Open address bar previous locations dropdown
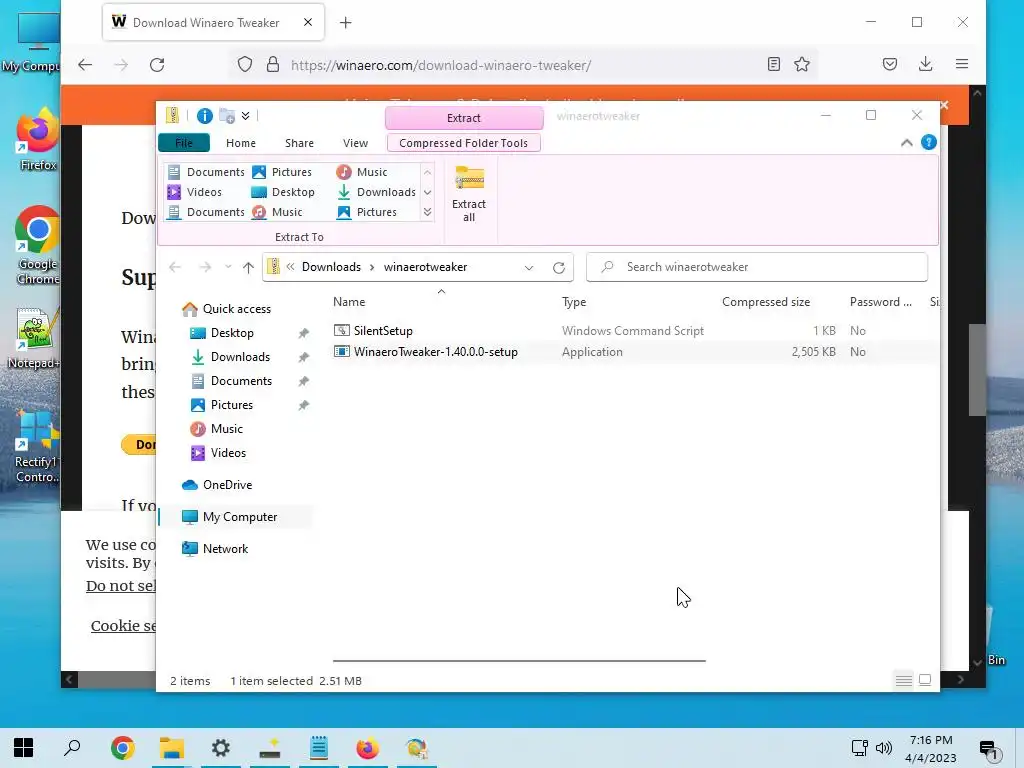Viewport: 1024px width, 768px height. click(x=529, y=267)
